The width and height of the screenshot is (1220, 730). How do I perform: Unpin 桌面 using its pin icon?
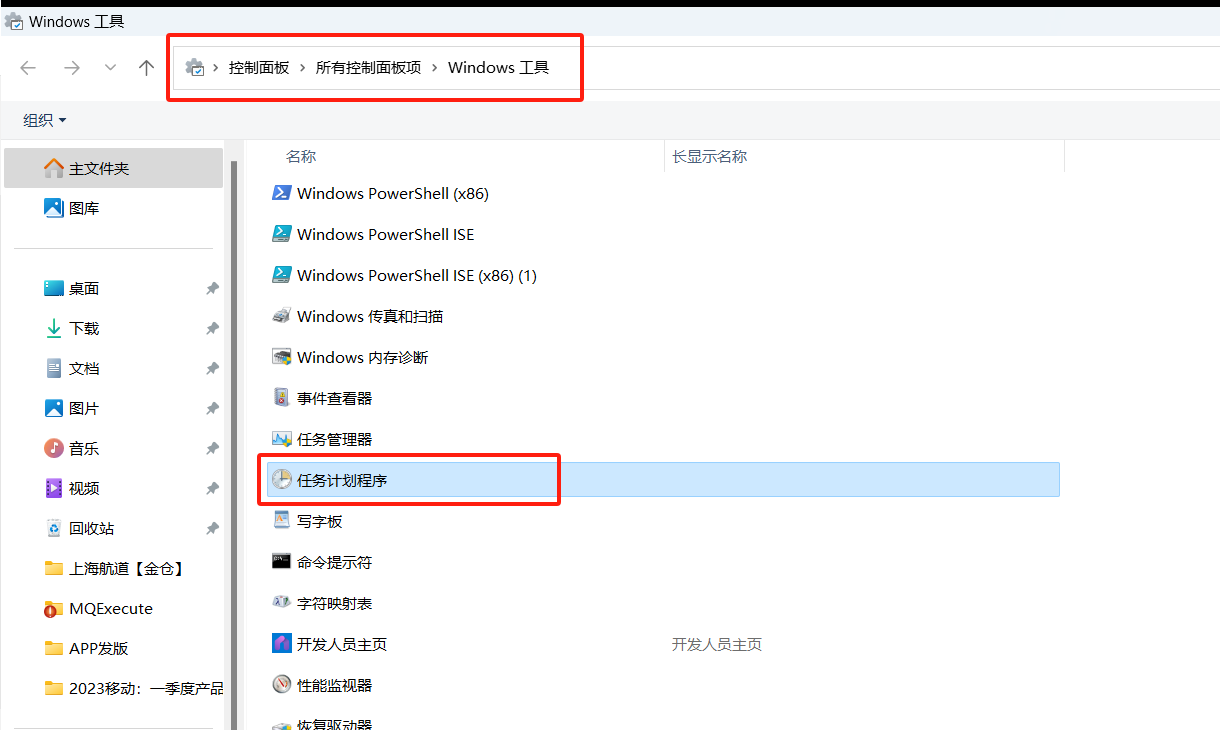tap(212, 288)
